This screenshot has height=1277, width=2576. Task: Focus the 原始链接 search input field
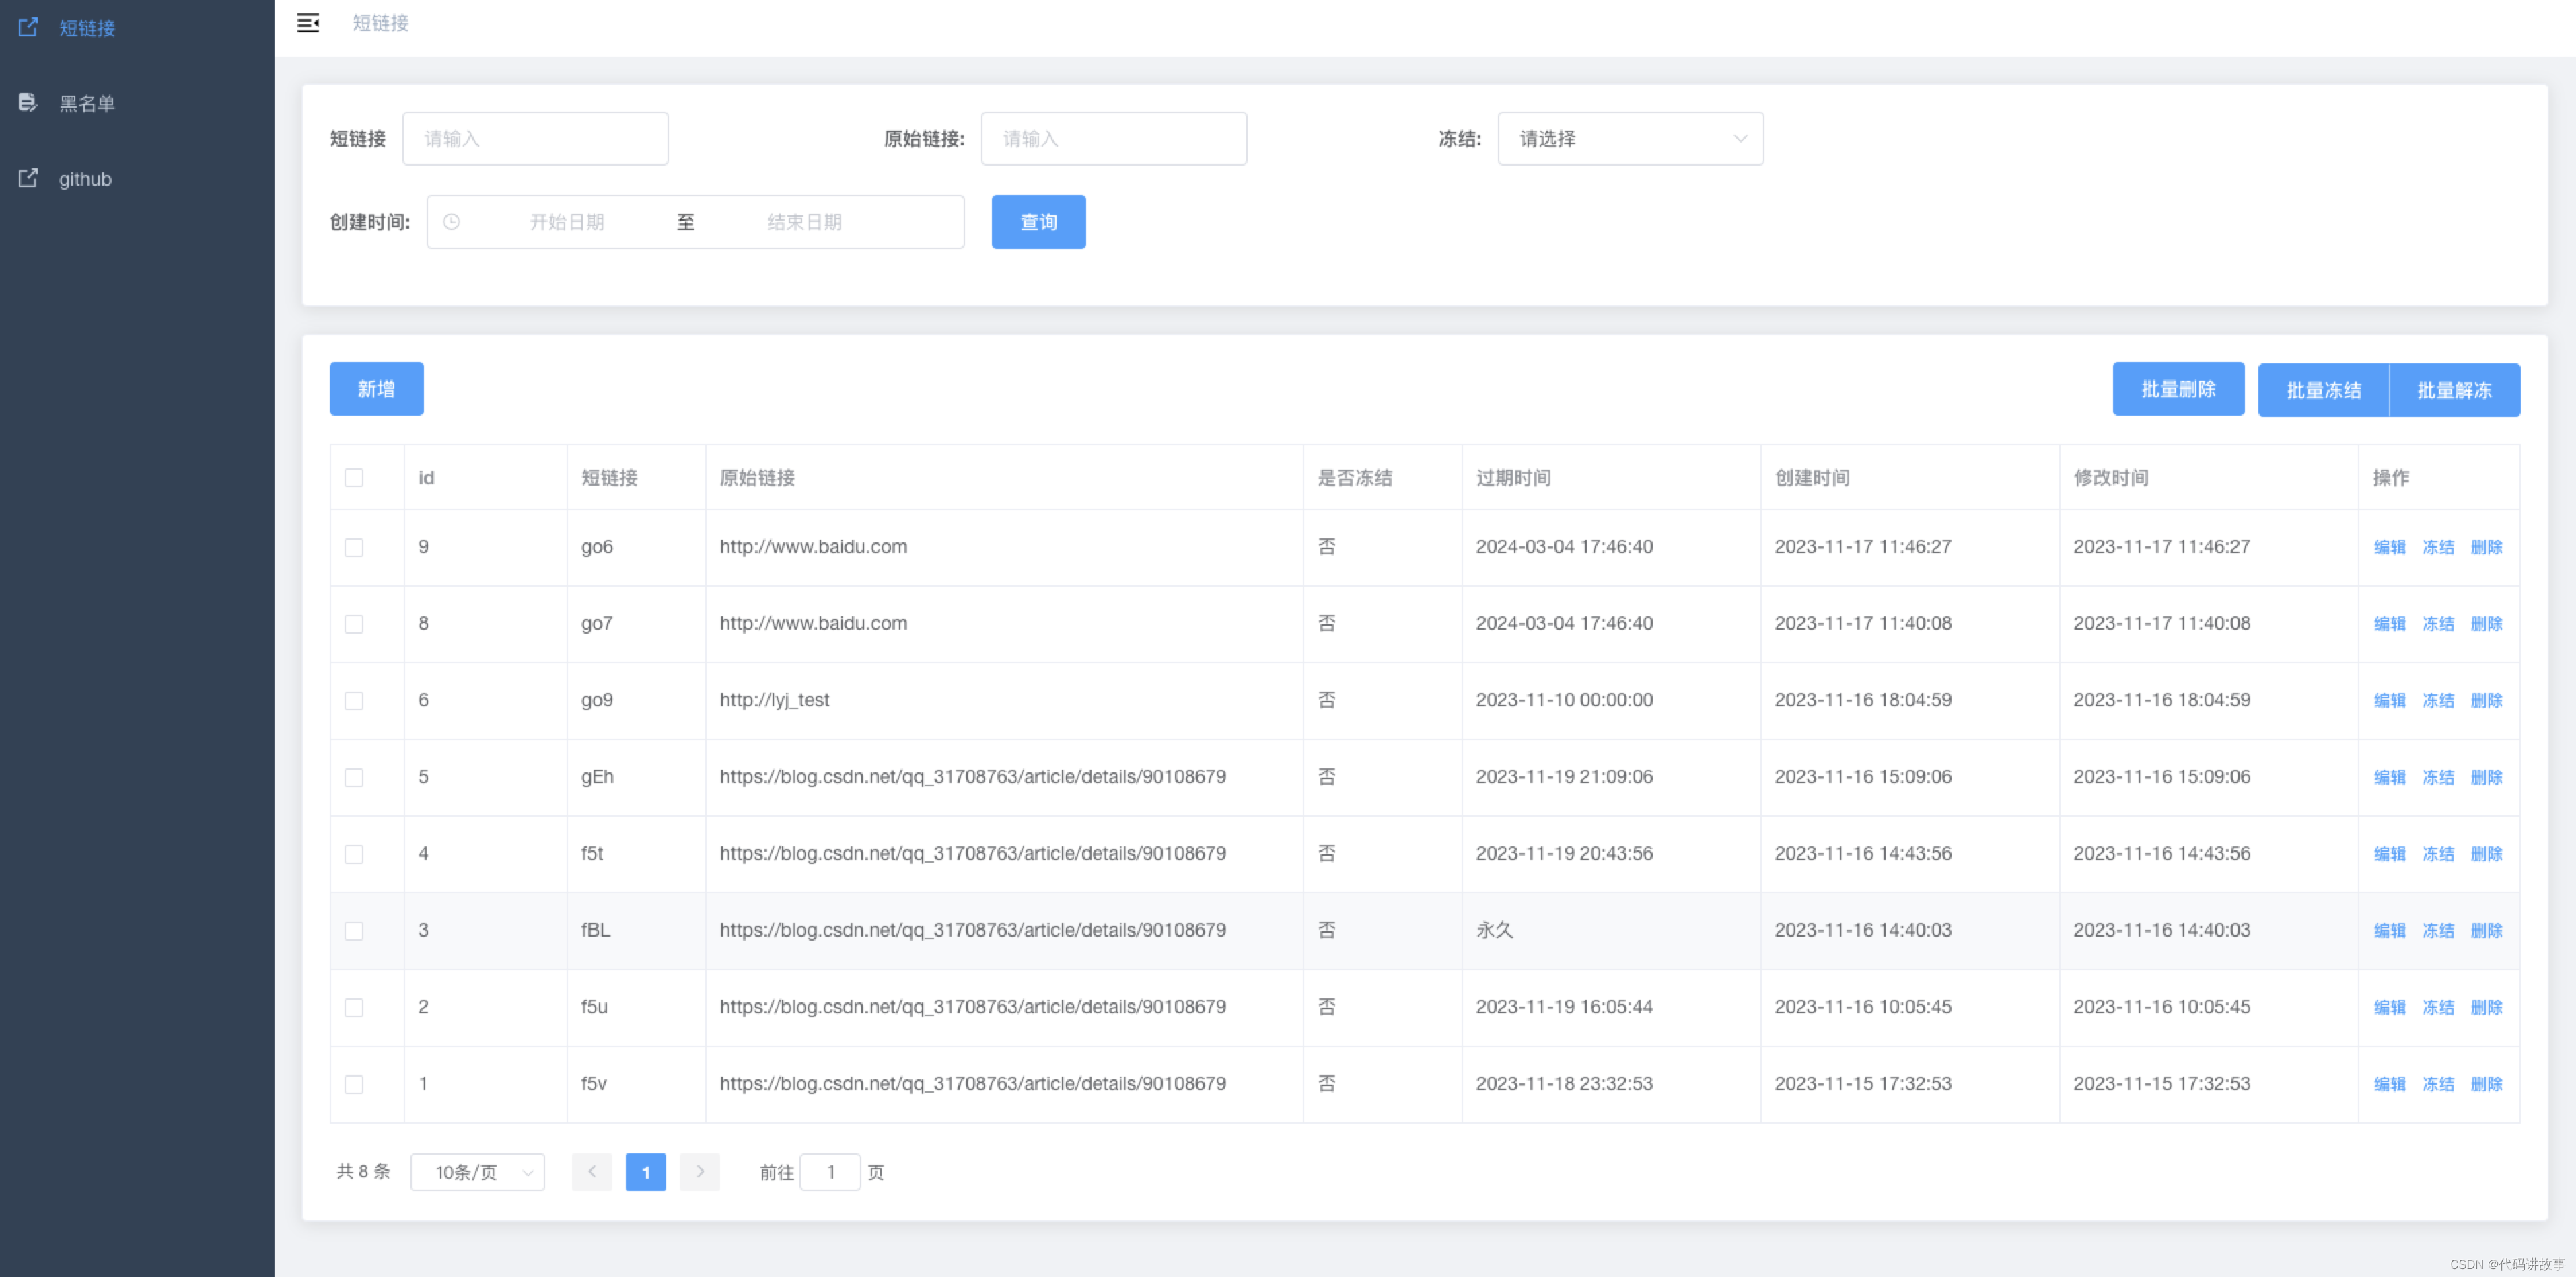(1114, 138)
